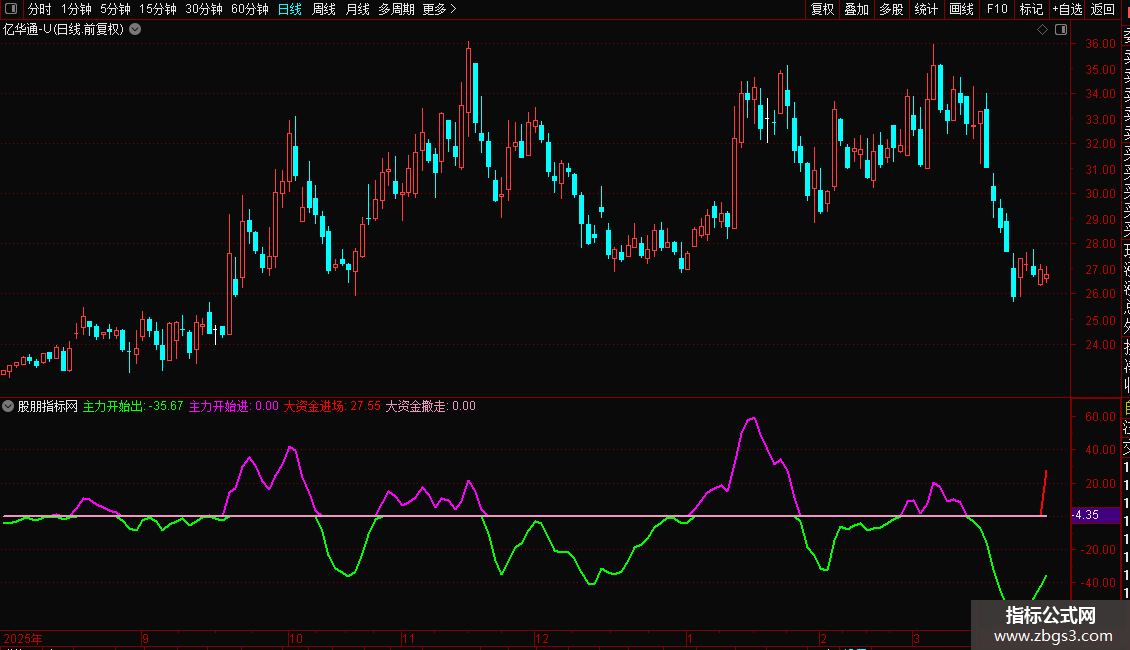Image resolution: width=1130 pixels, height=650 pixels.
Task: Add stock with +自选 button
Action: 1067,9
